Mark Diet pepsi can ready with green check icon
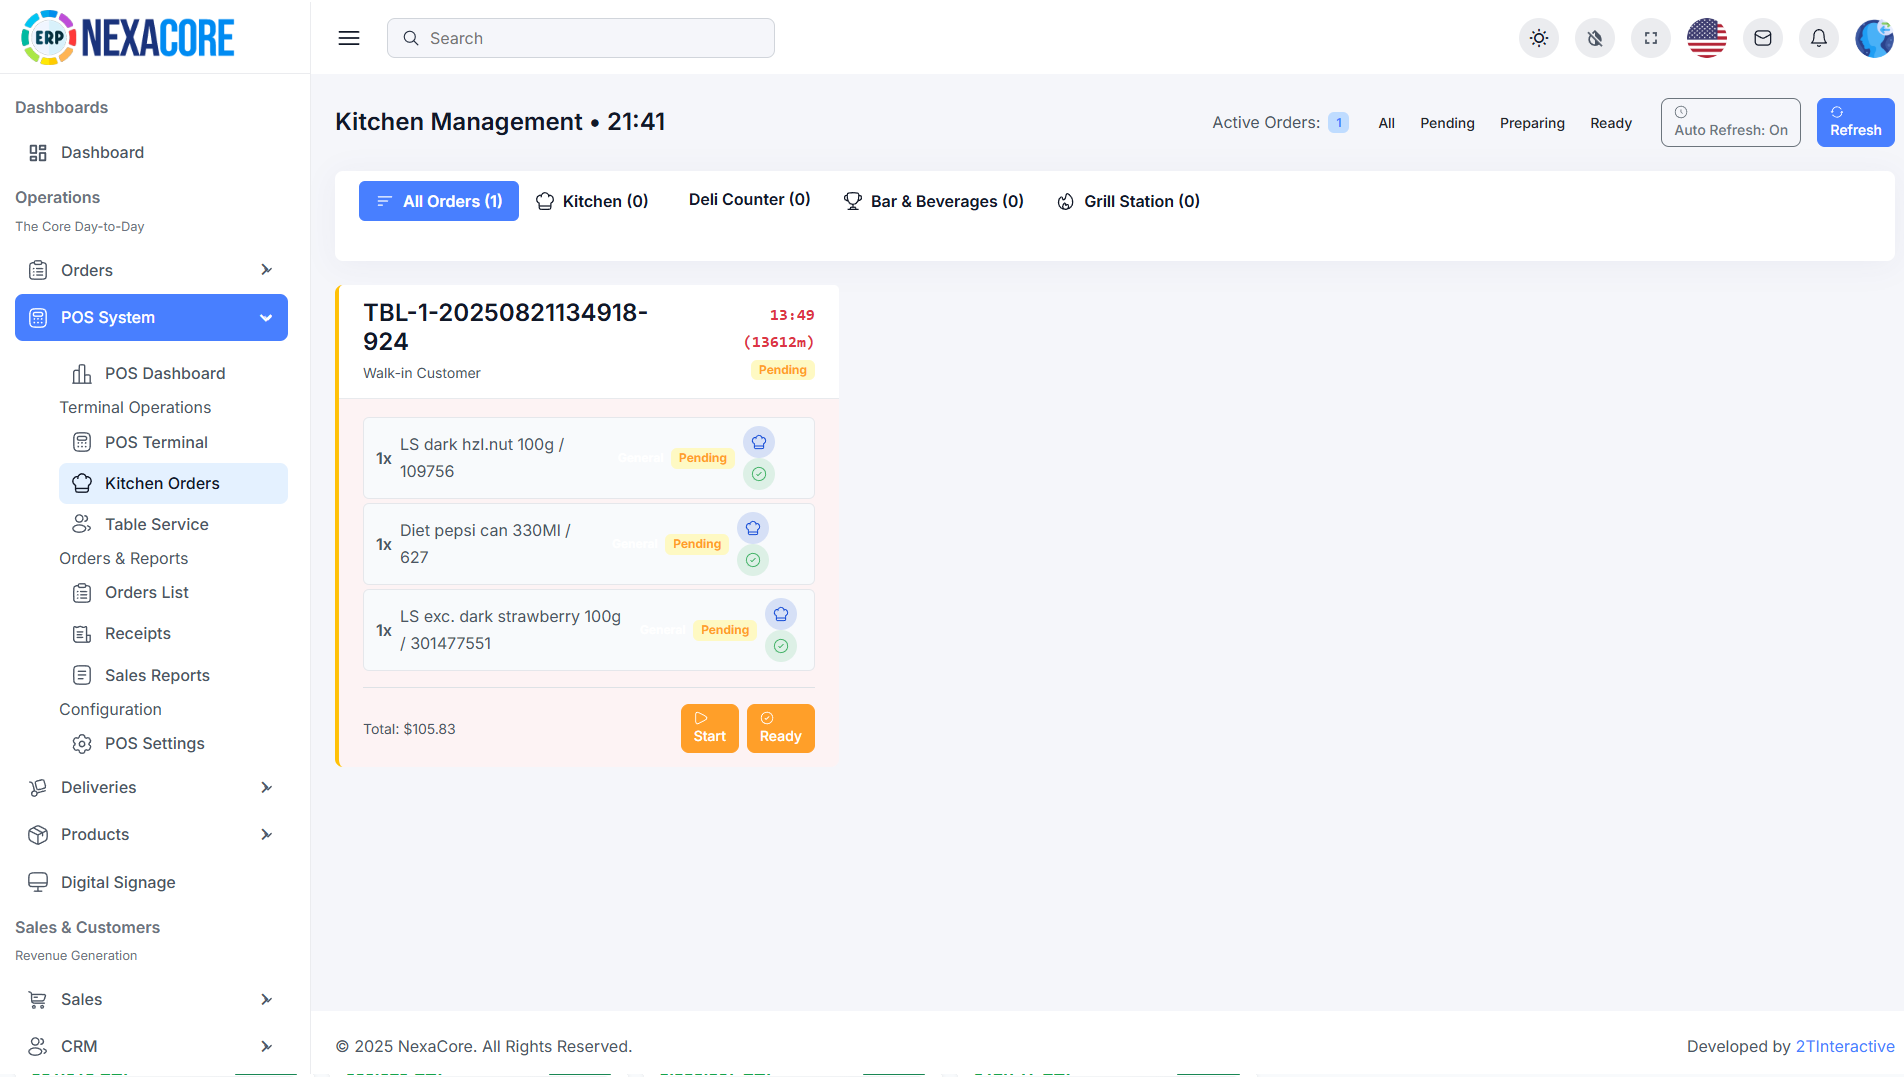This screenshot has height=1077, width=1904. click(753, 560)
